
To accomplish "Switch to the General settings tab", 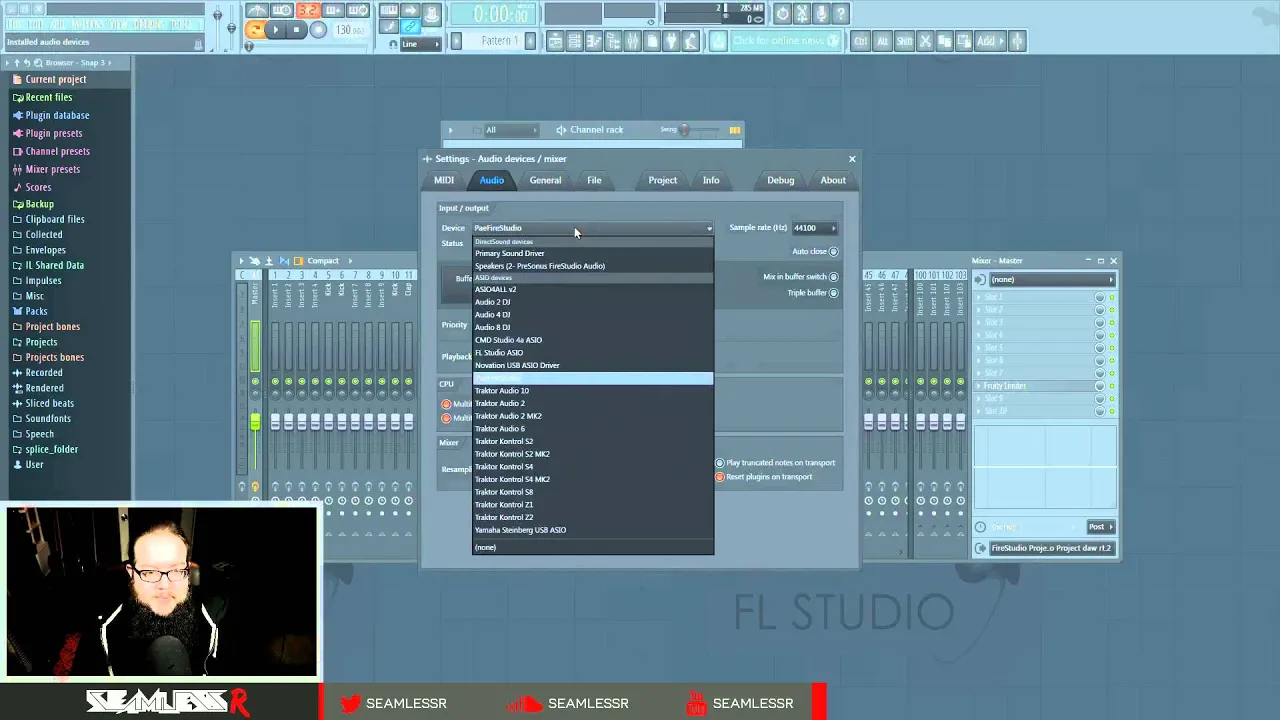I will (x=545, y=180).
